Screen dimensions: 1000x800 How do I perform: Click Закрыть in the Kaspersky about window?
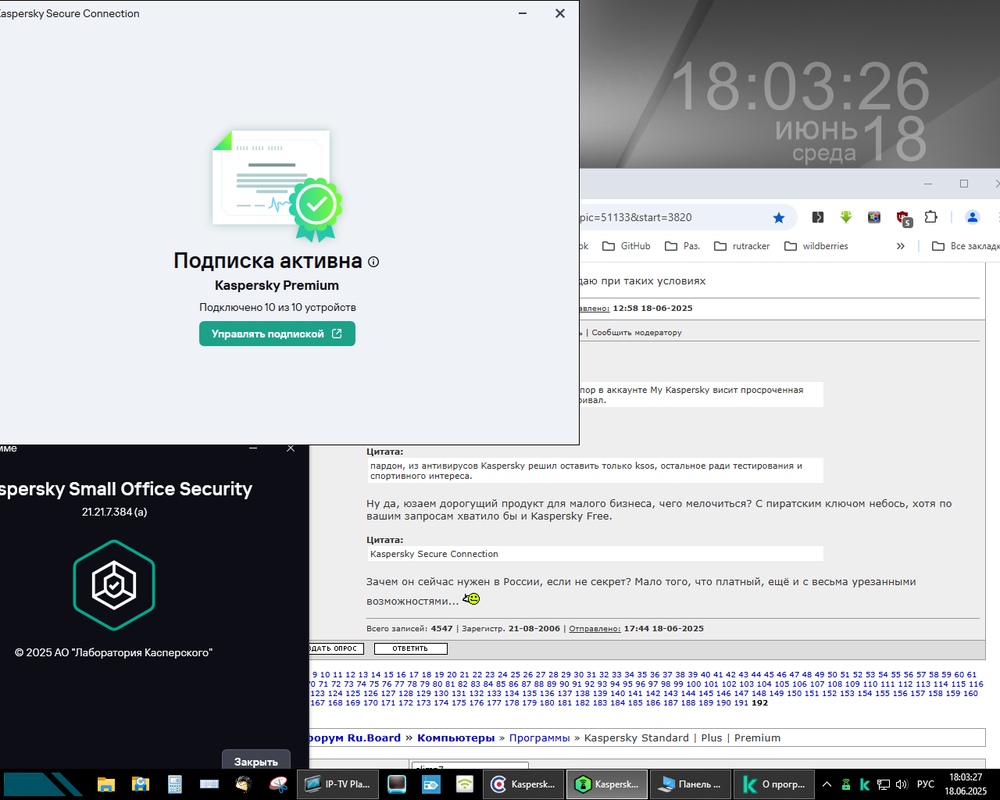click(256, 761)
